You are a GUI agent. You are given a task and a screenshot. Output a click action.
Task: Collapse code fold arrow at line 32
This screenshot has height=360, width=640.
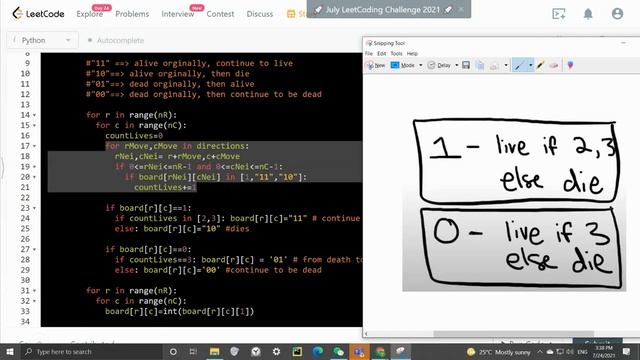[x=34, y=301]
